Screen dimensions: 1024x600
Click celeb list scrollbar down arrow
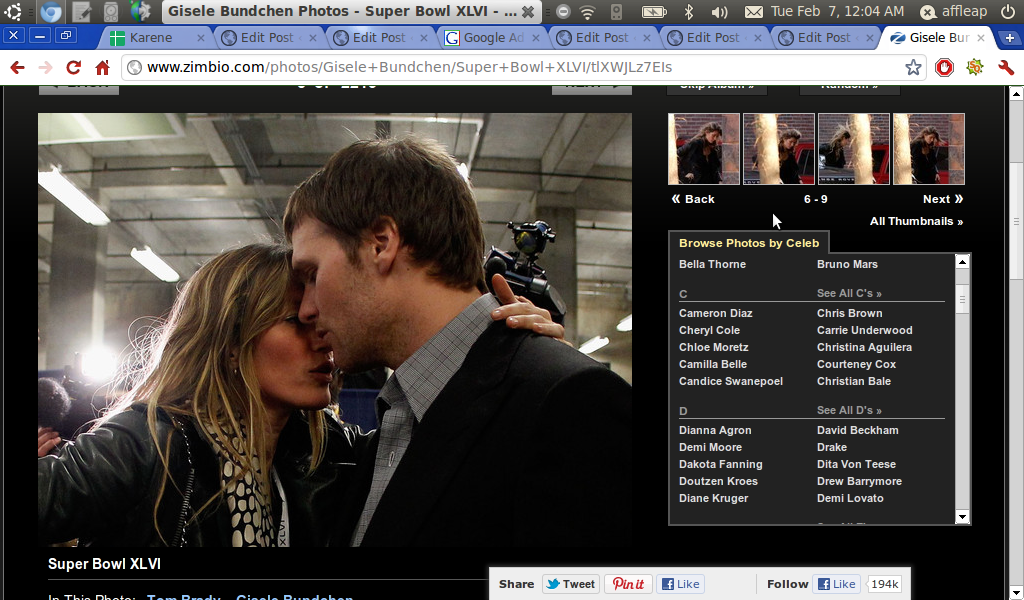coord(962,517)
